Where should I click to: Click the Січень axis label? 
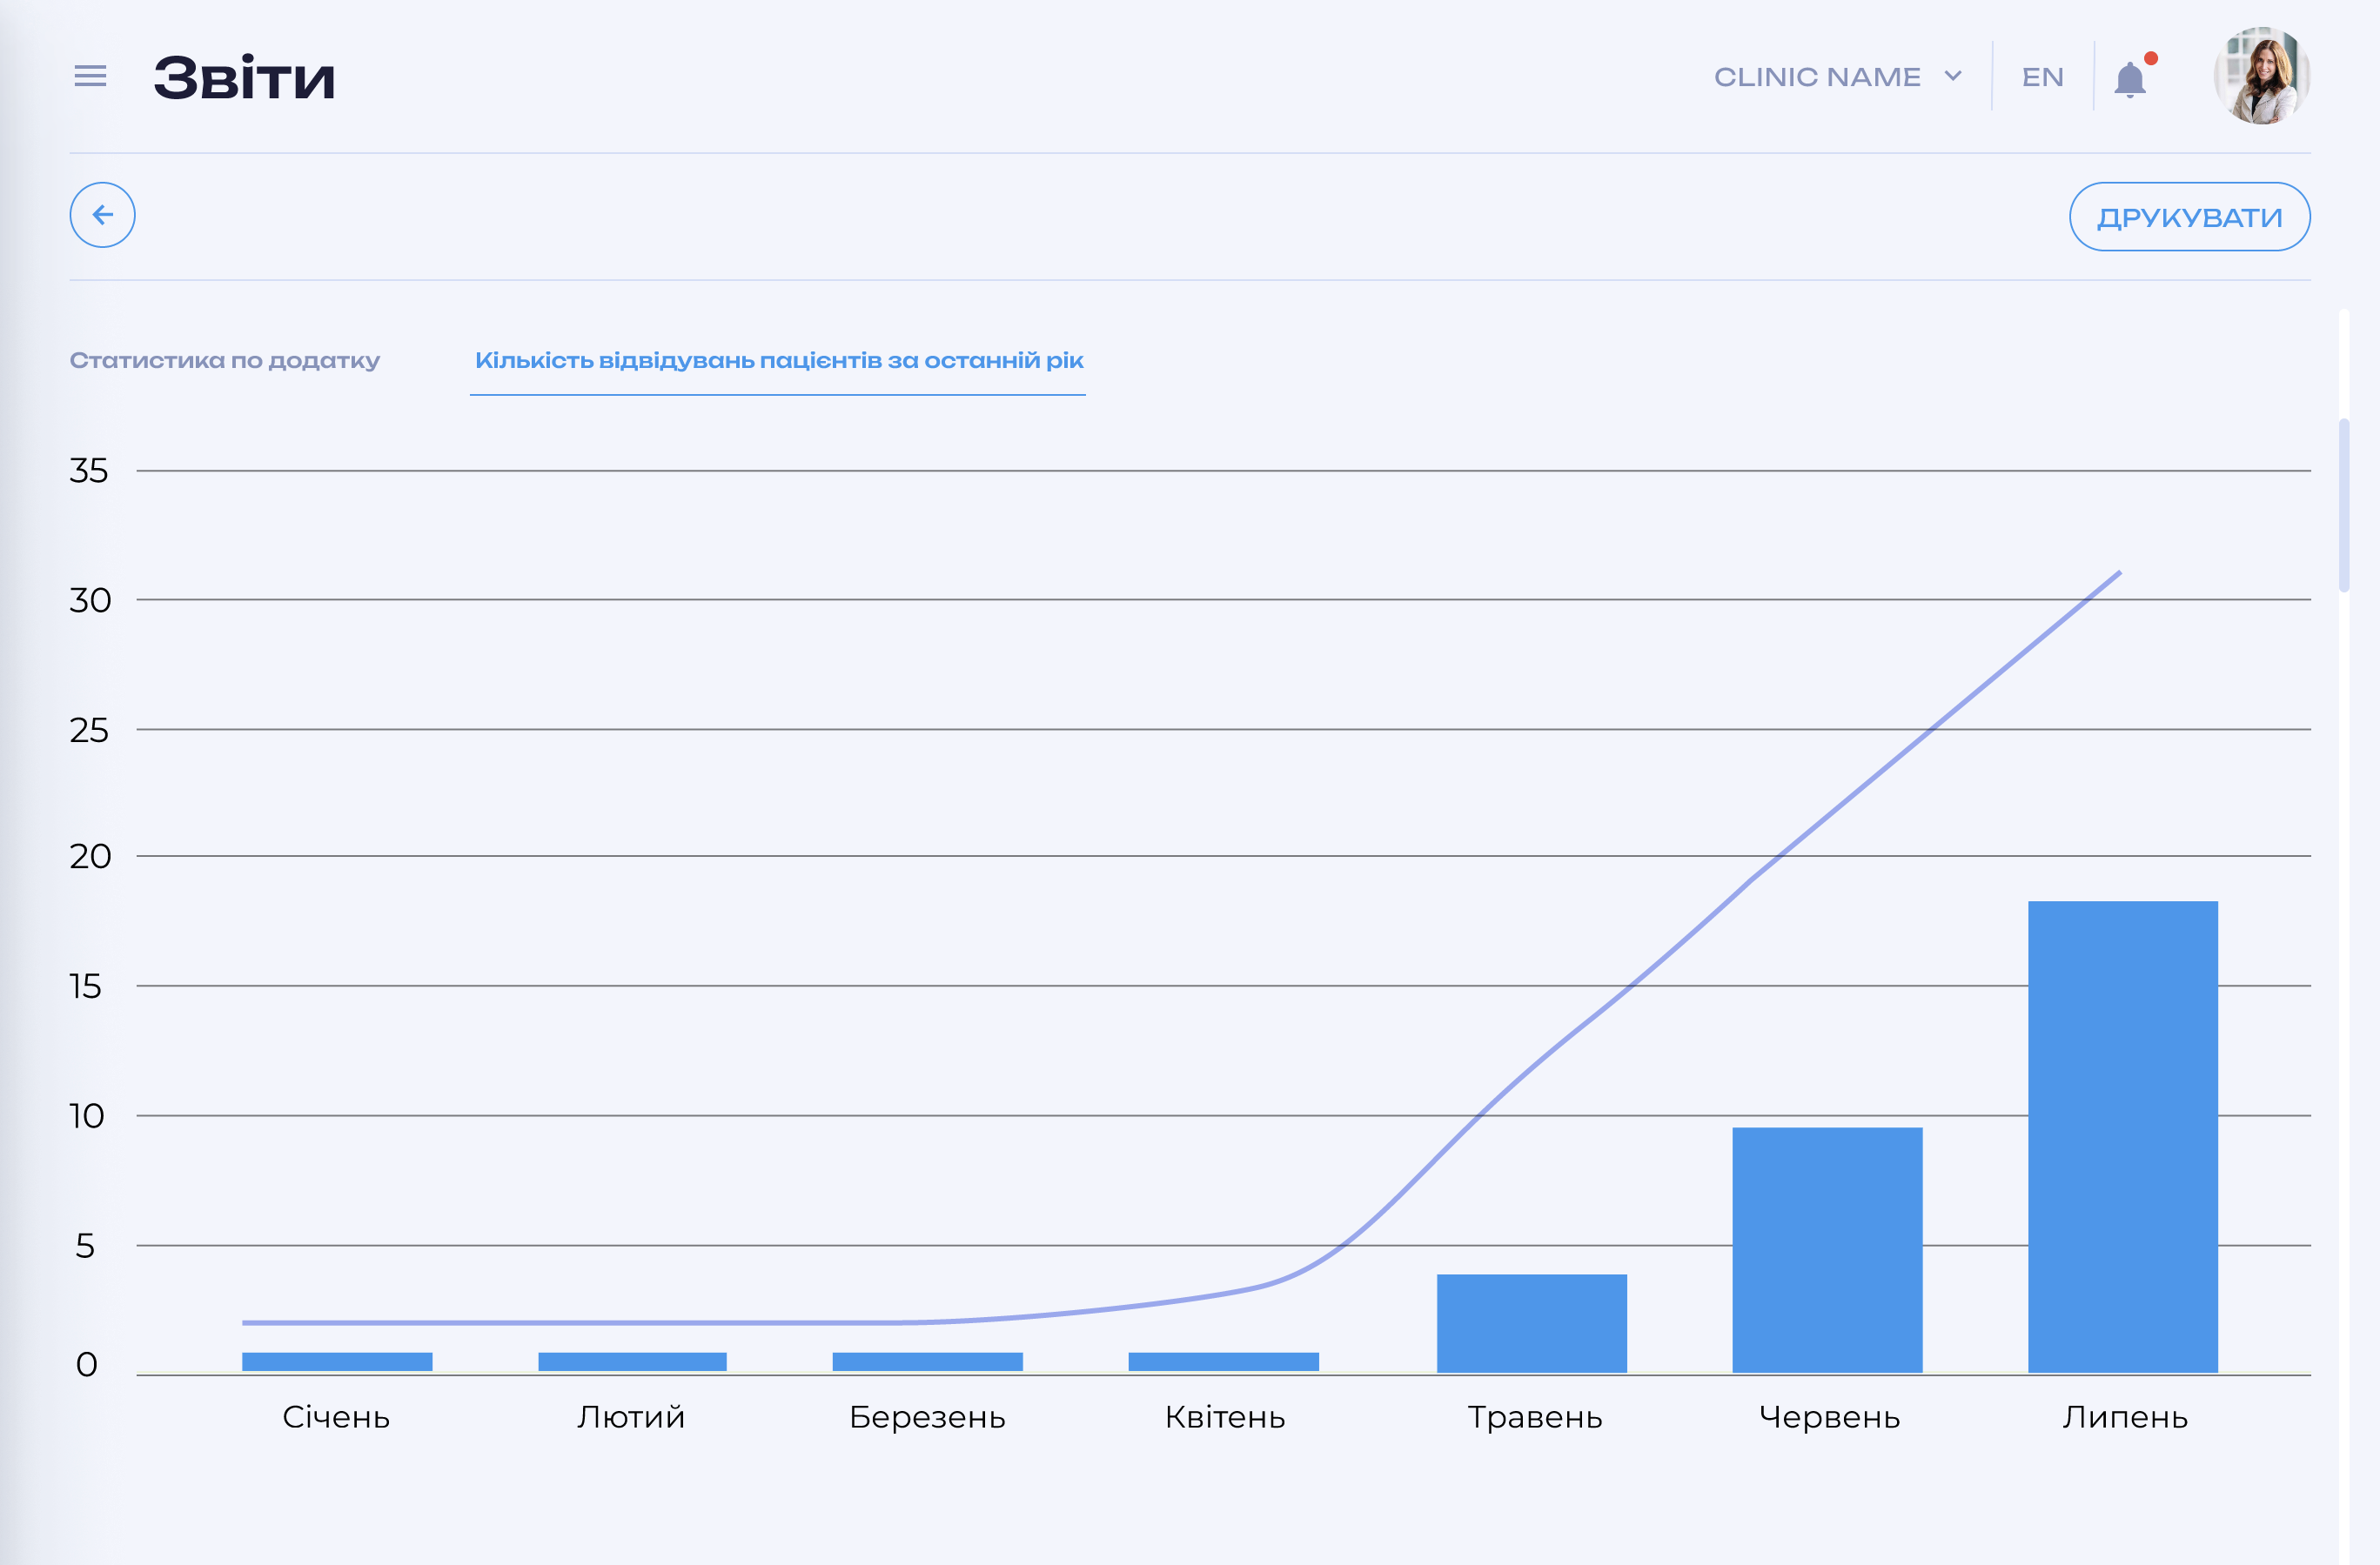336,1417
